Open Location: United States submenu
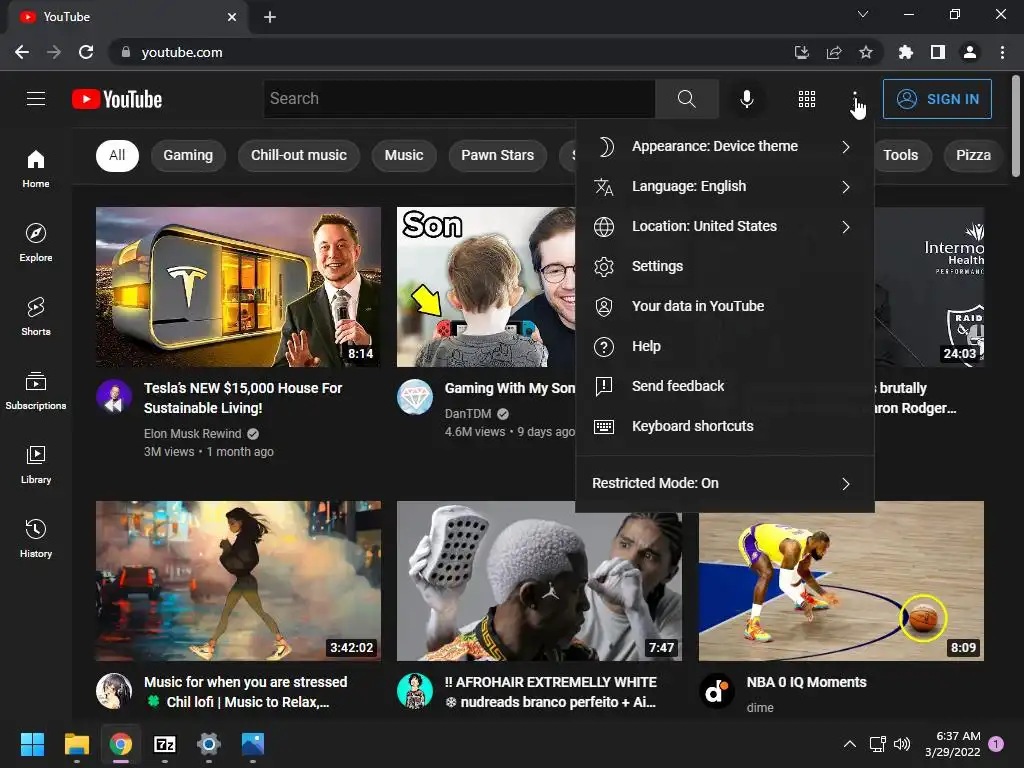Screen dimensions: 1024x768 click(x=725, y=227)
